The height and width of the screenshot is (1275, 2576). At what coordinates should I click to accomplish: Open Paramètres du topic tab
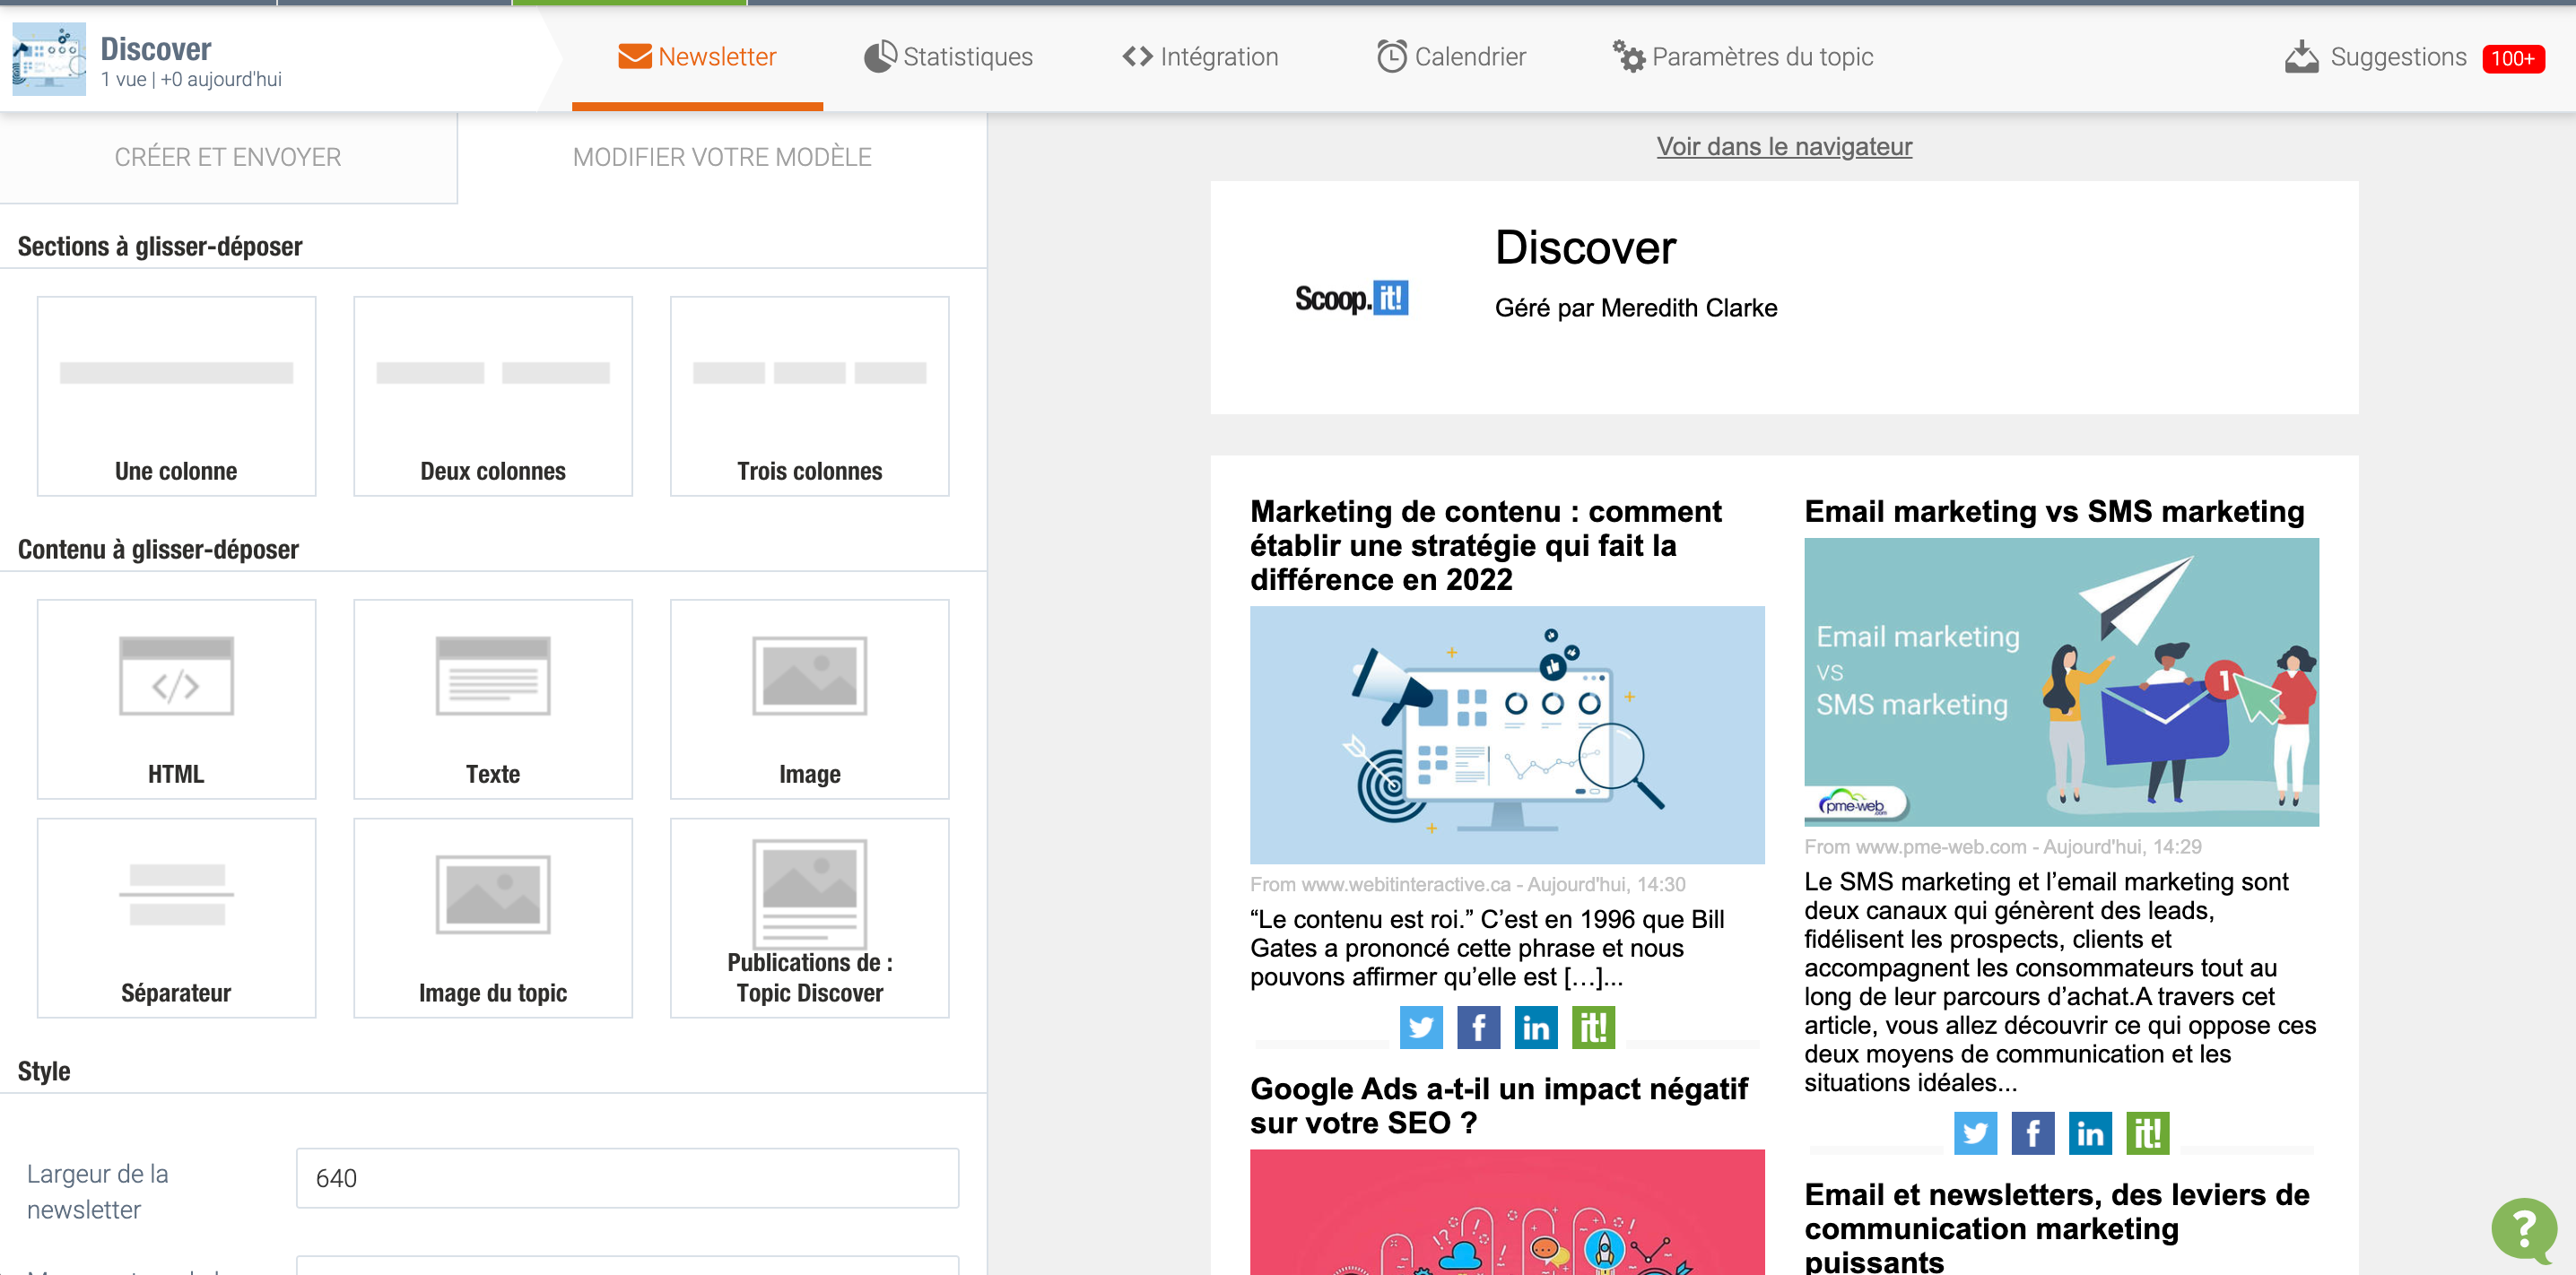point(1742,57)
